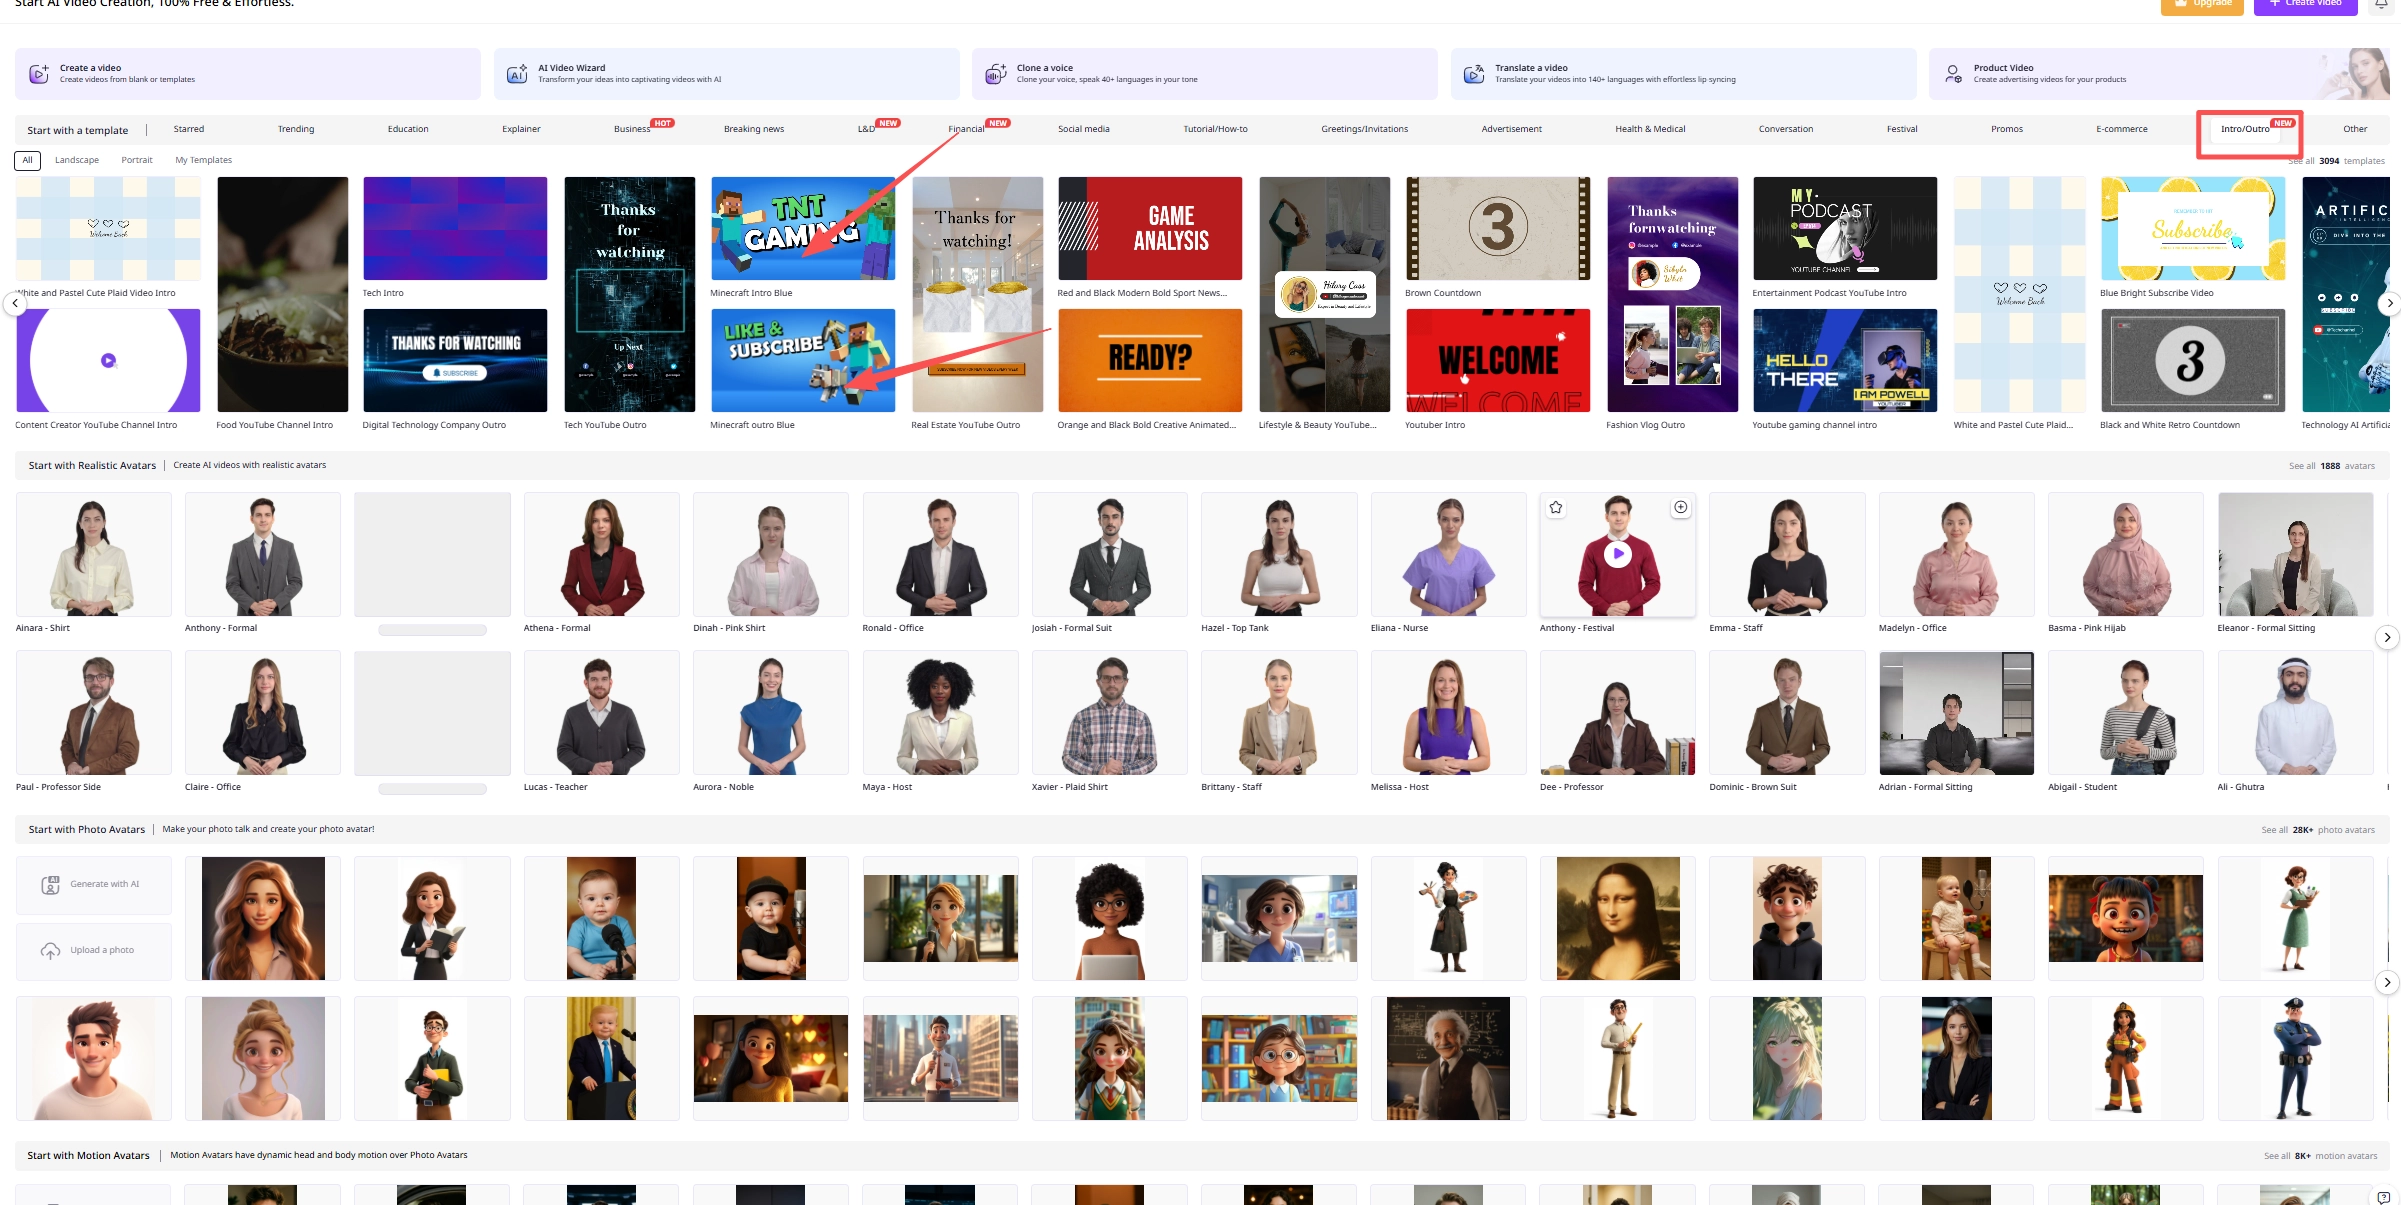
Task: Open the help chat icon at bottom right
Action: click(2384, 1197)
